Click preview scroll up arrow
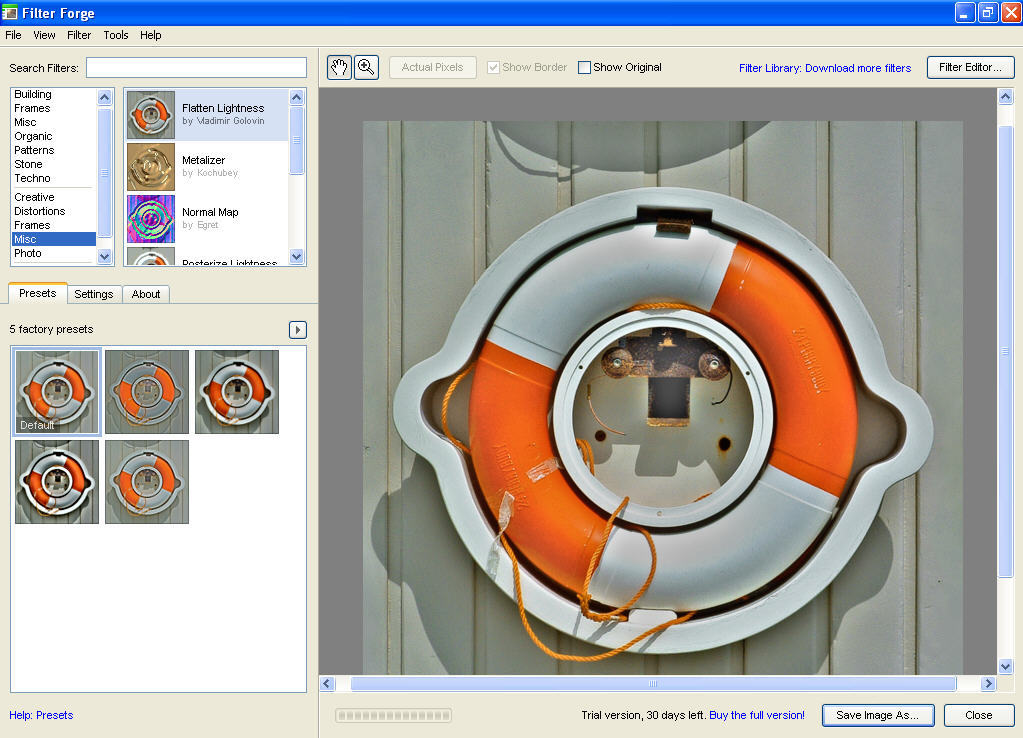Viewport: 1023px width, 738px height. [1005, 97]
